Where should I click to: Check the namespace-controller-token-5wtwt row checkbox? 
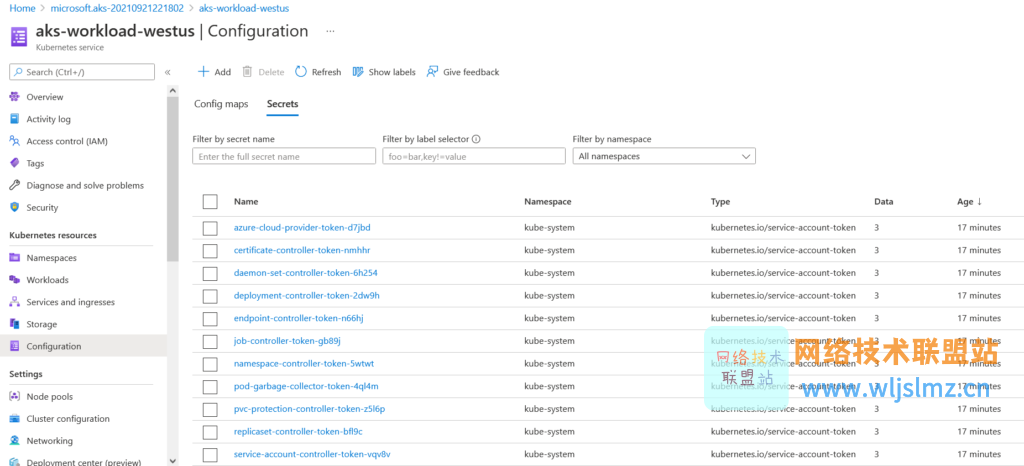[210, 364]
